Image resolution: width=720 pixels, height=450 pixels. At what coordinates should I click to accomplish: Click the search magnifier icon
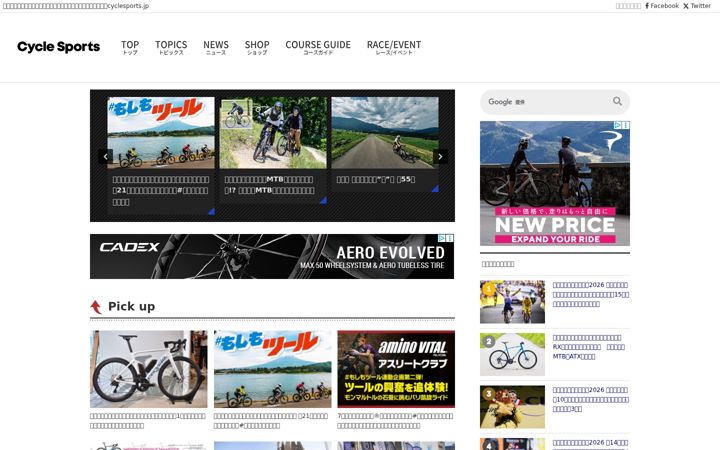click(x=617, y=101)
